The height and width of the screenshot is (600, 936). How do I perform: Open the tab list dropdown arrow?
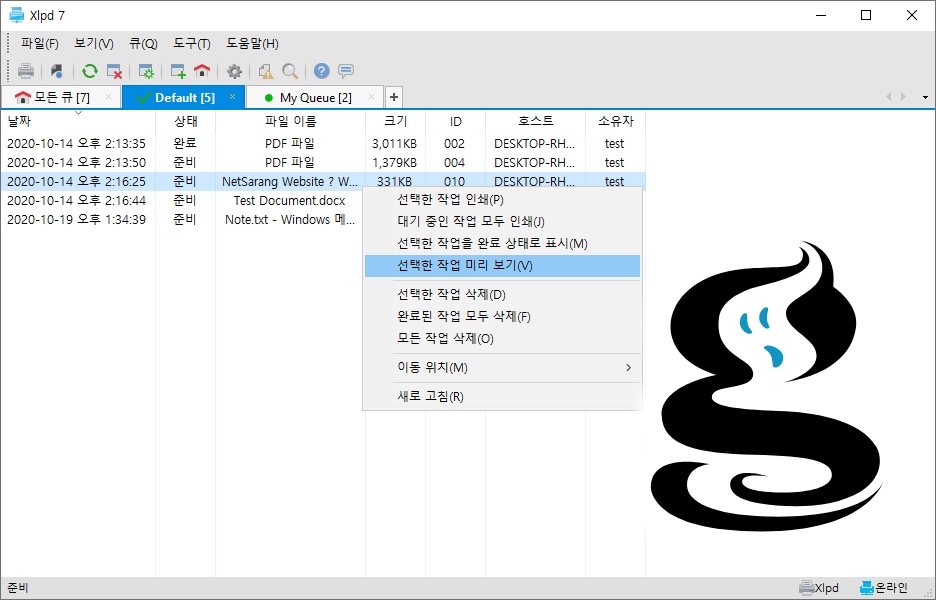point(925,97)
